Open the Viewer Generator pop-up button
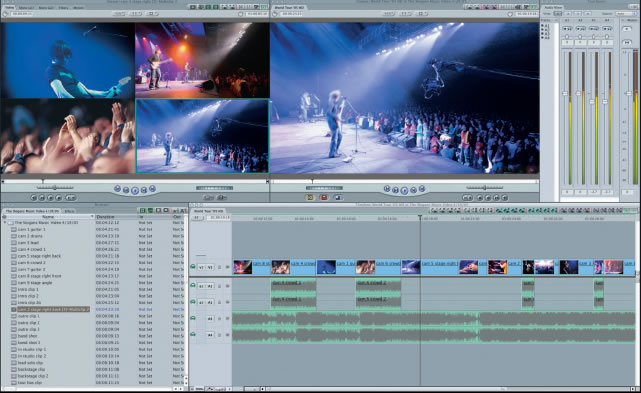This screenshot has height=393, width=641. [x=222, y=198]
